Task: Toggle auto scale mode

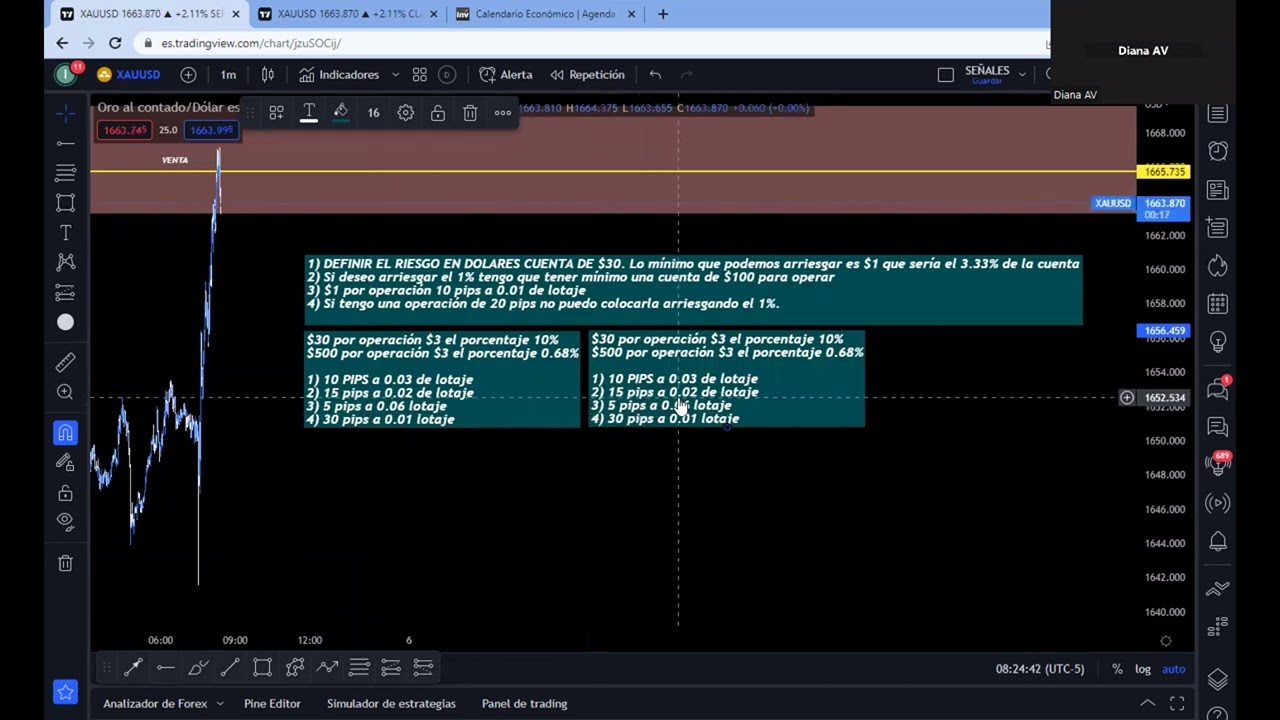Action: point(1173,669)
